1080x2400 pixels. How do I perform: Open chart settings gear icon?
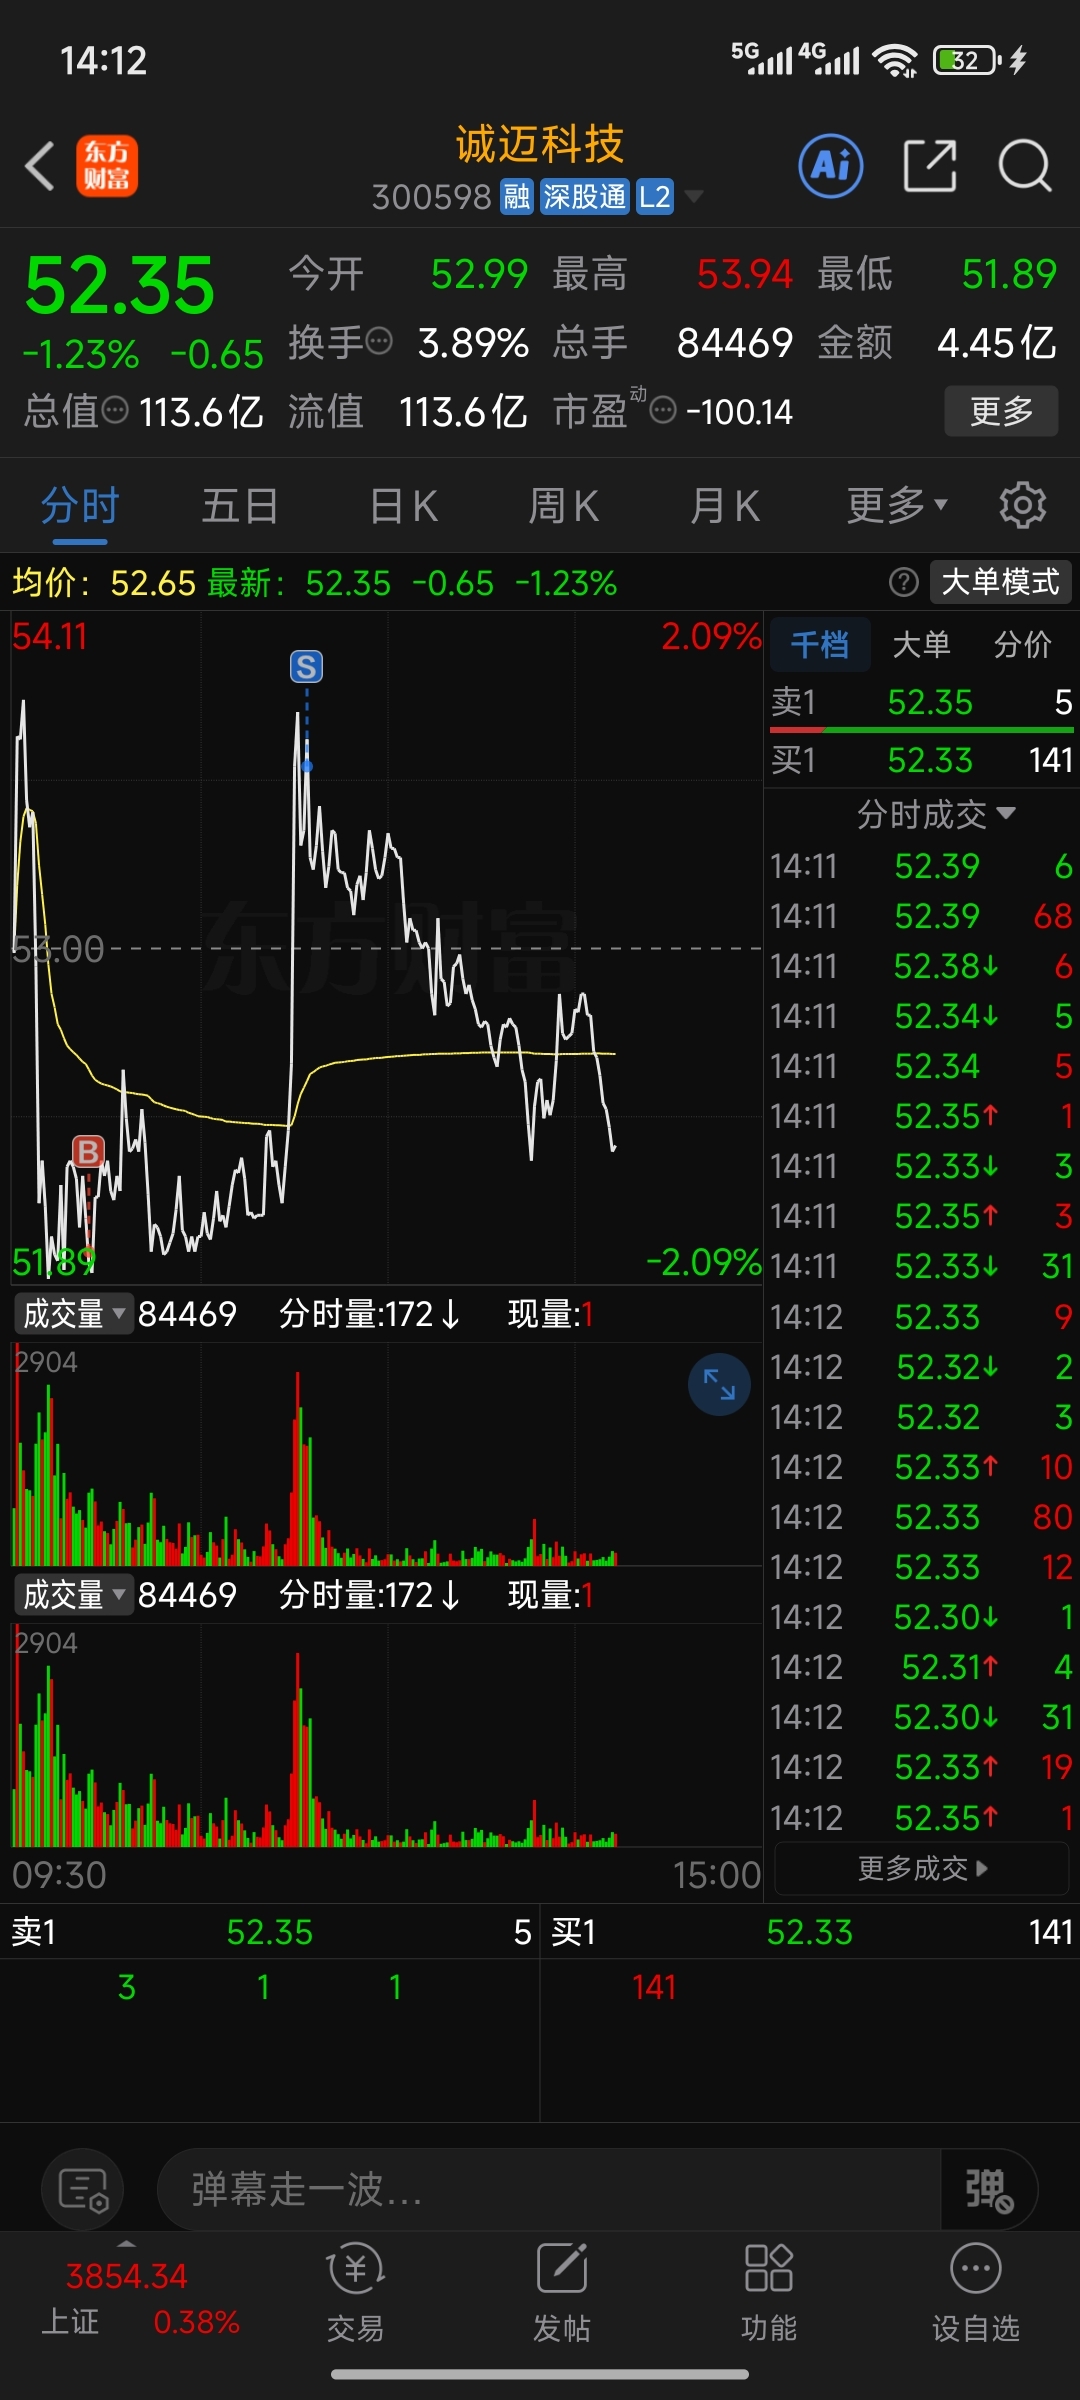1022,505
